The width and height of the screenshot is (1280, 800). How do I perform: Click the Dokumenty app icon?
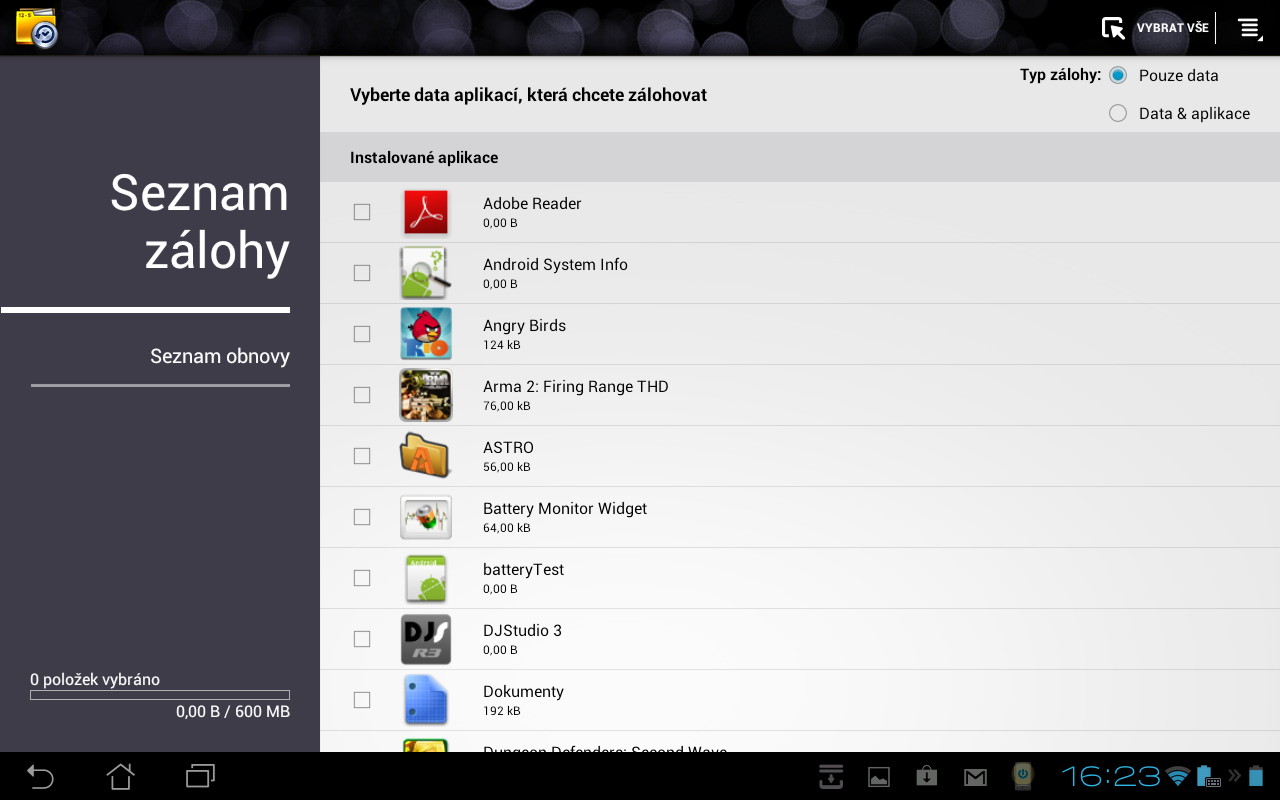pos(426,699)
